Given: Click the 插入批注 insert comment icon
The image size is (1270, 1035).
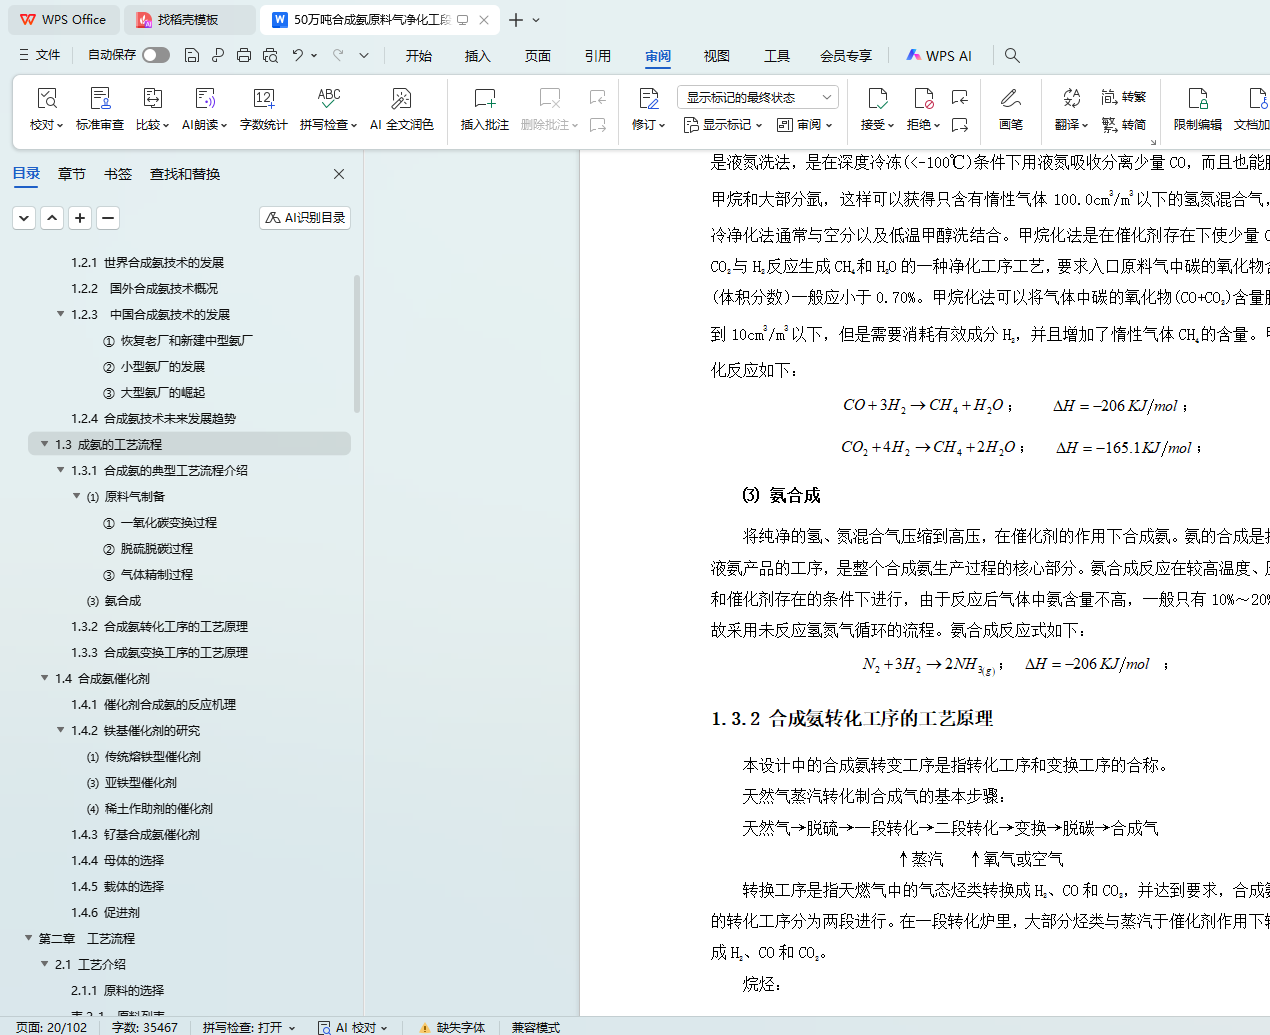Looking at the screenshot, I should [484, 99].
